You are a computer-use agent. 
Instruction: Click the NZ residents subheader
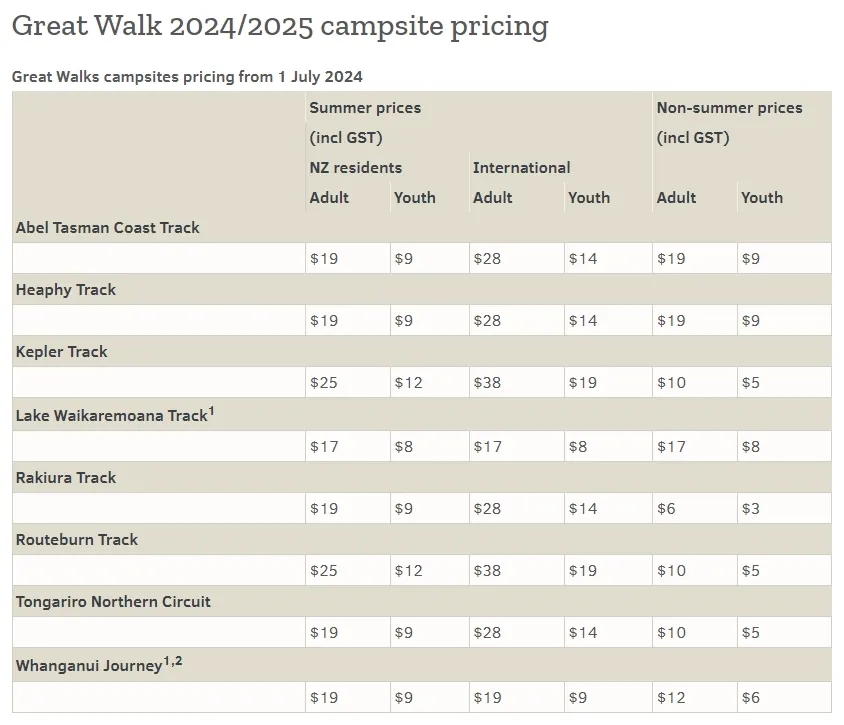point(356,168)
